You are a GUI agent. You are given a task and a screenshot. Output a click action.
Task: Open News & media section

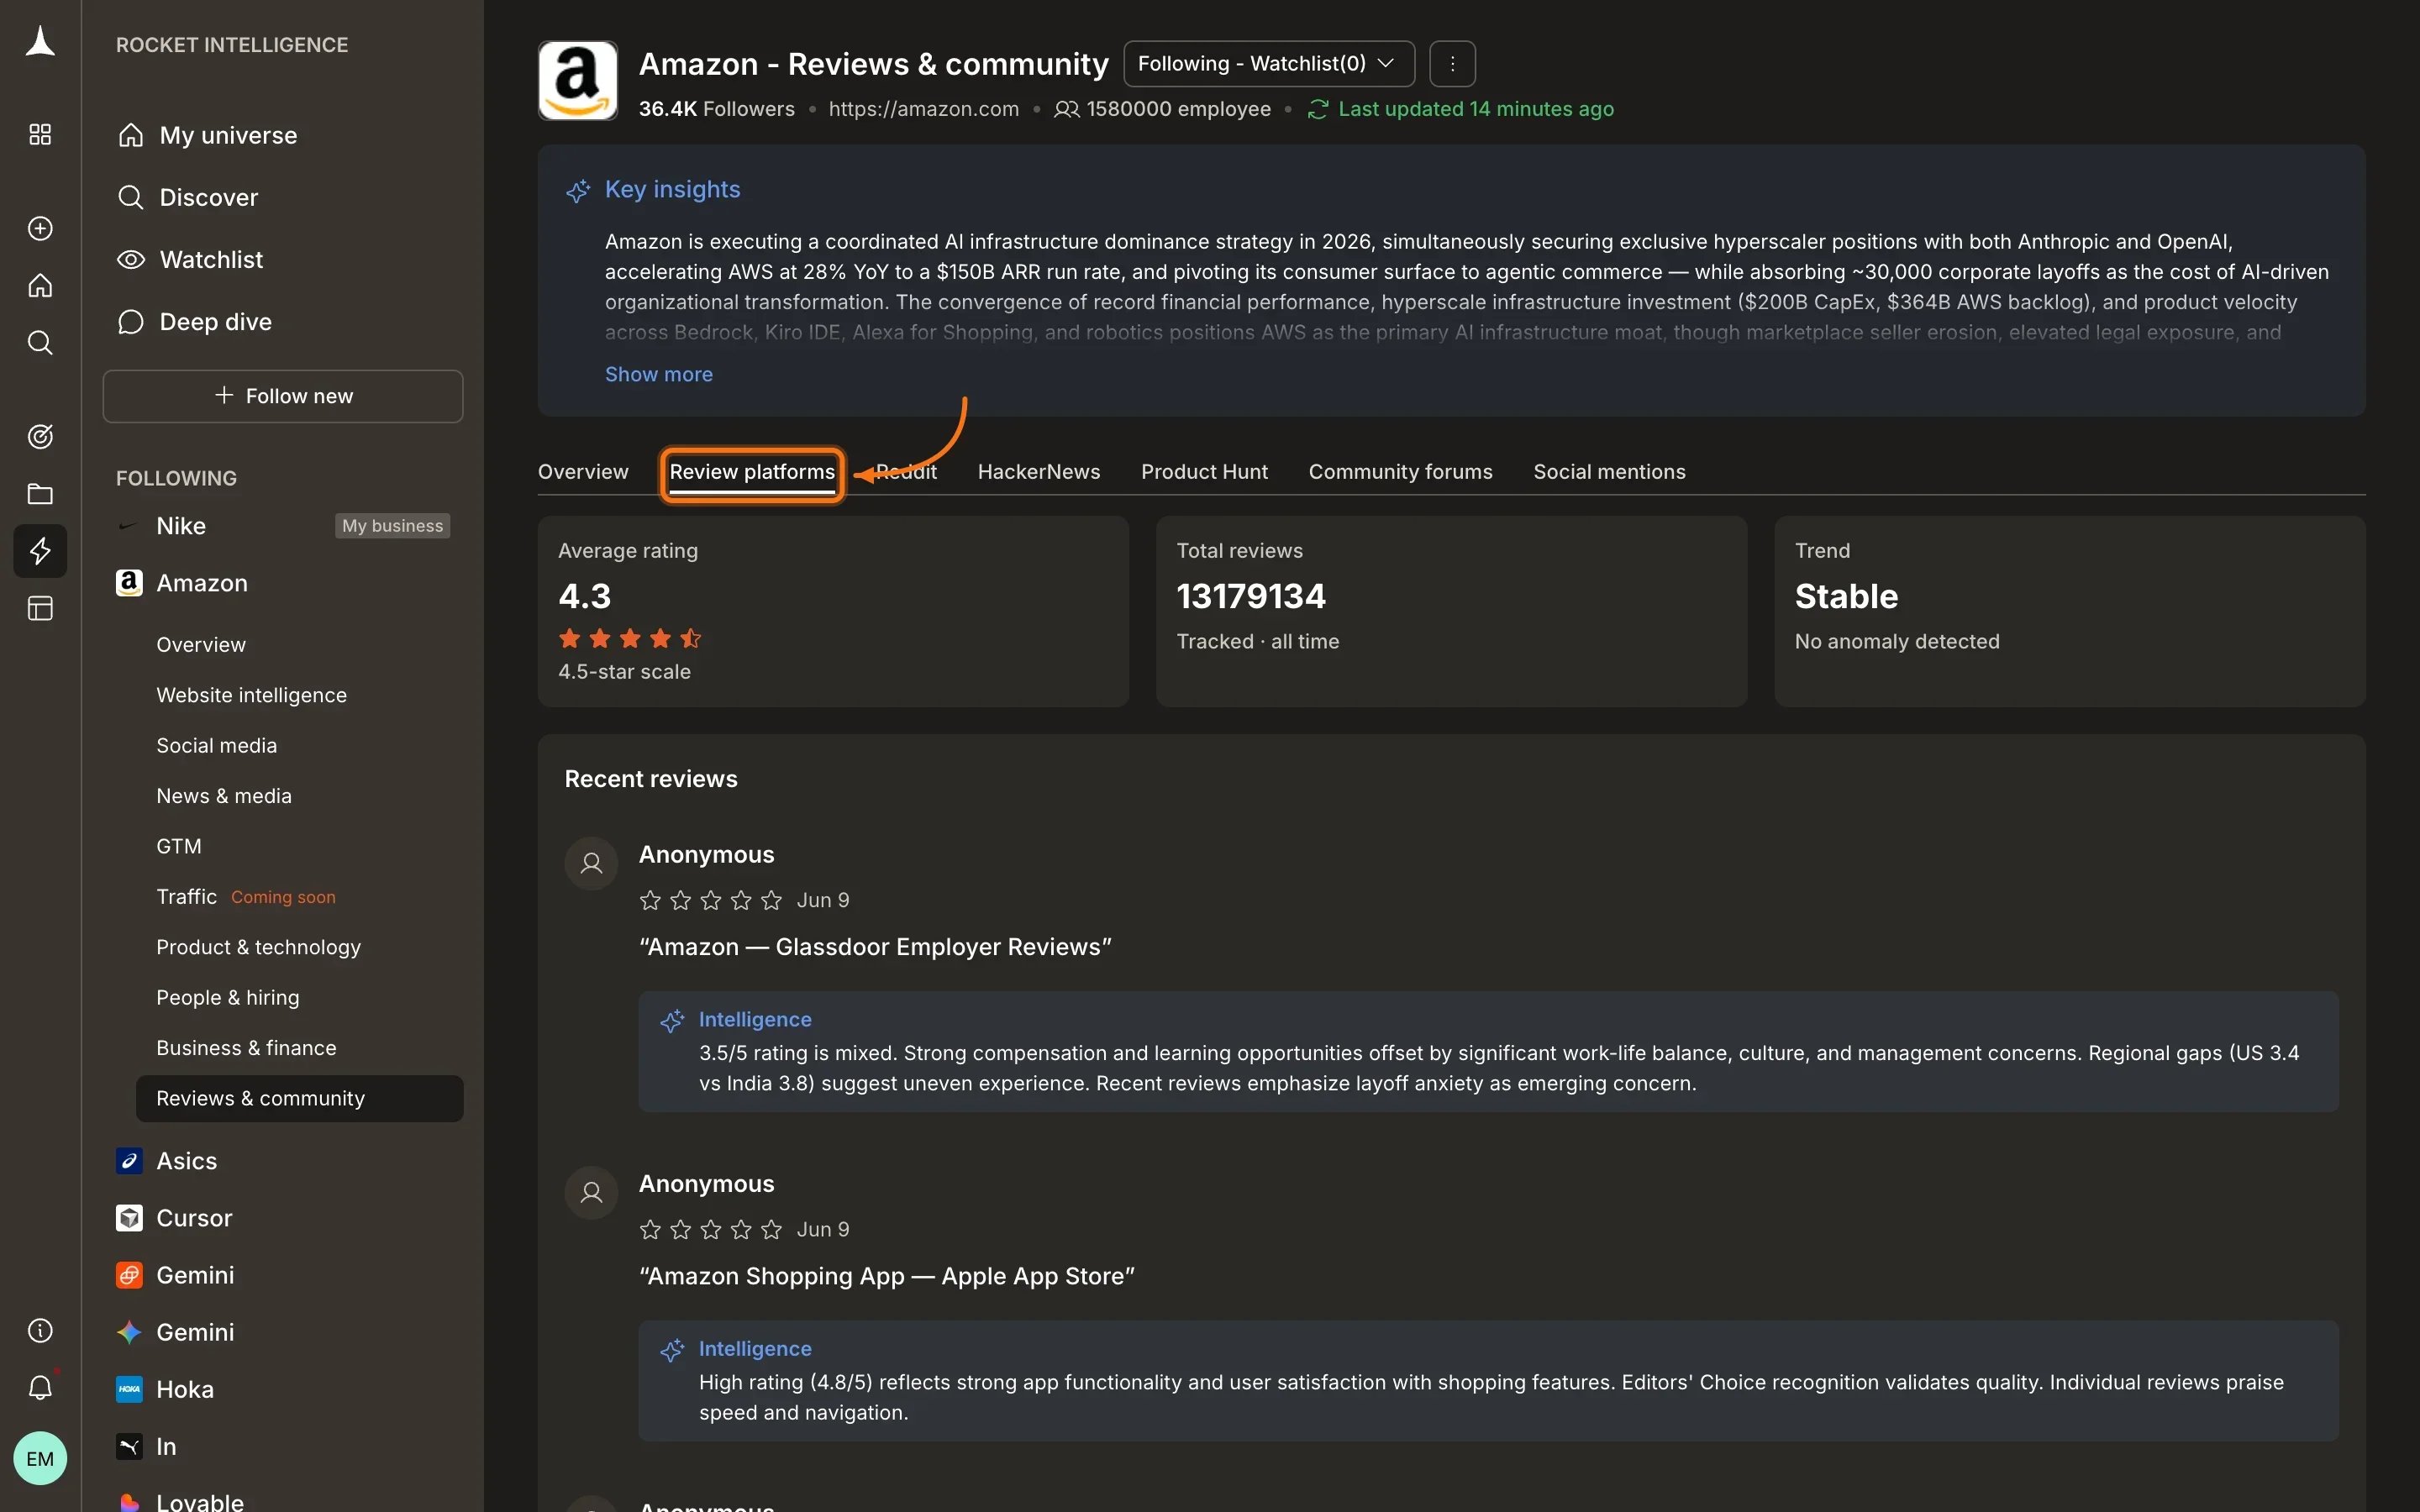(224, 796)
